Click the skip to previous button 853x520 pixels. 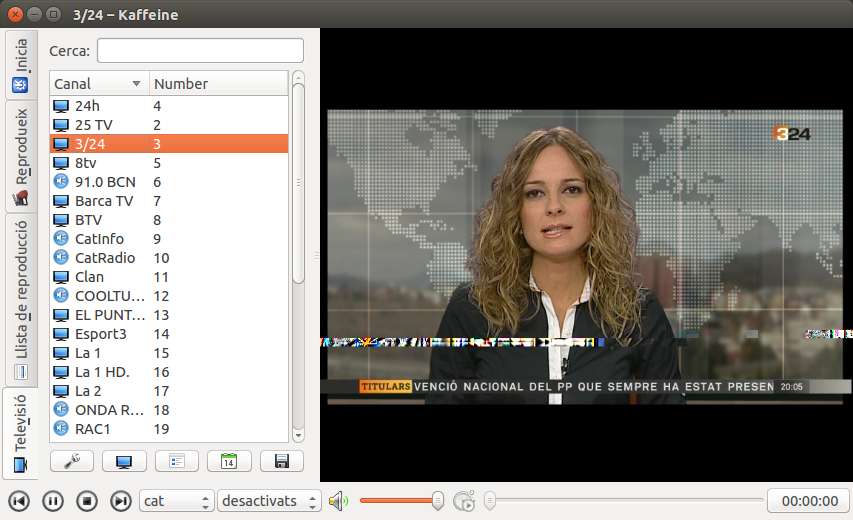pyautogui.click(x=18, y=501)
